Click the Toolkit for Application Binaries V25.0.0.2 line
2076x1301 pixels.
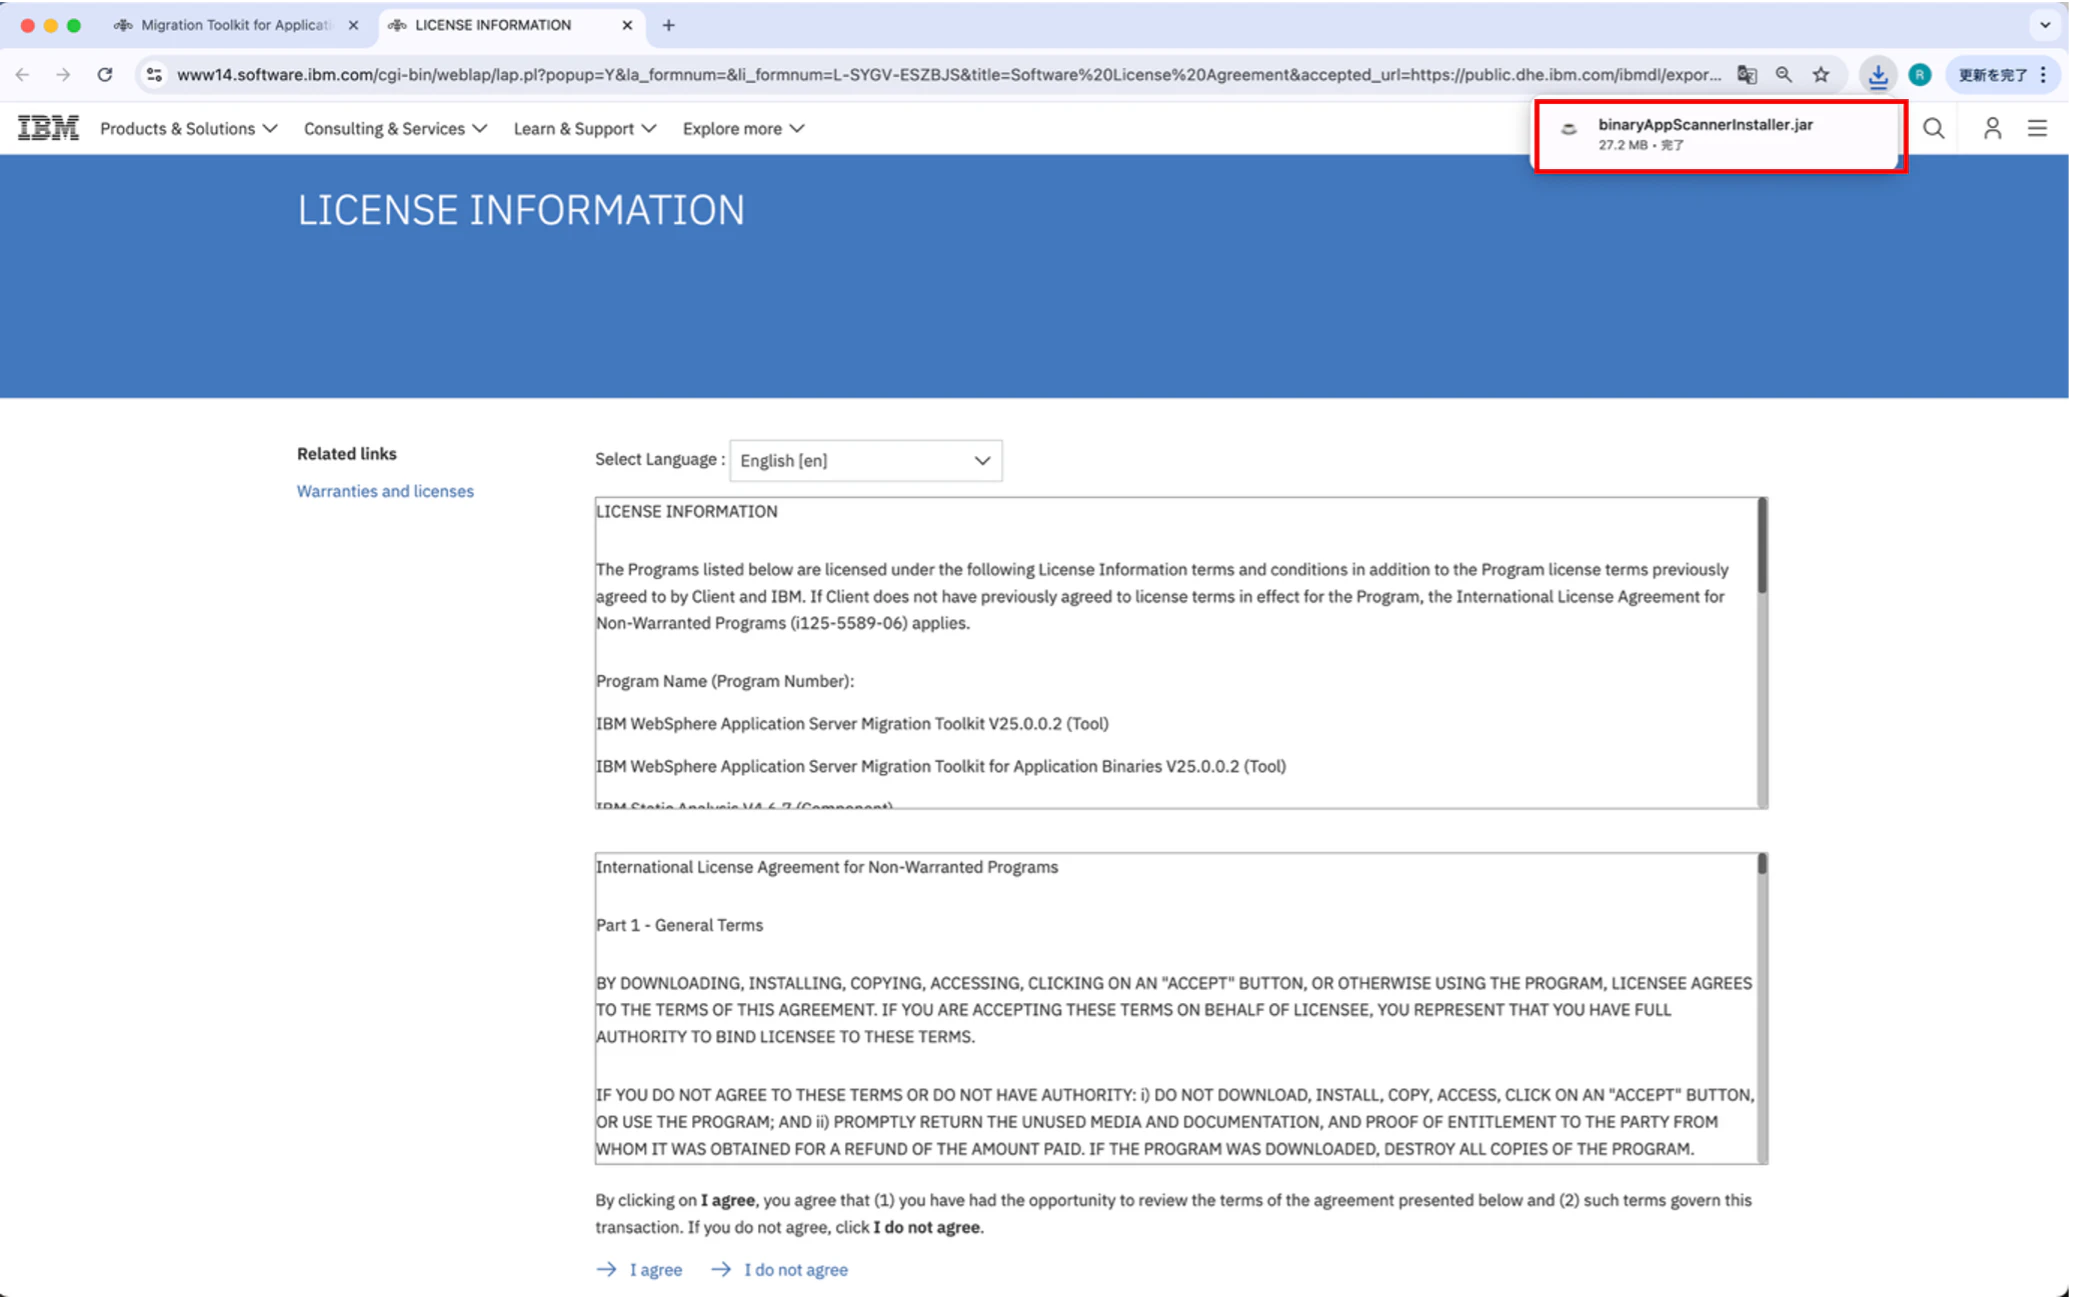click(x=941, y=767)
